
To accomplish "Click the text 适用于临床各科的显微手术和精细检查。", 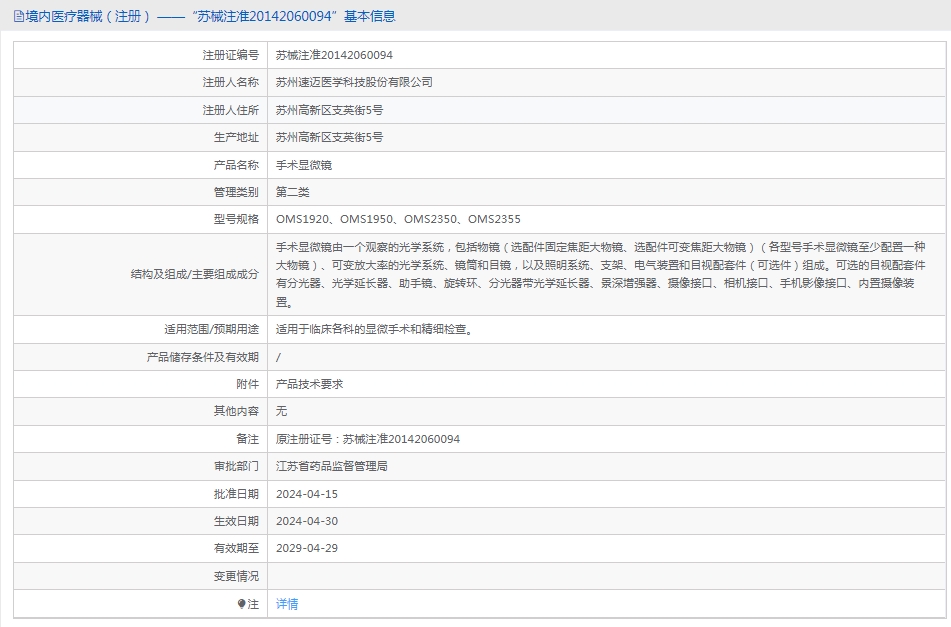I will pyautogui.click(x=375, y=329).
